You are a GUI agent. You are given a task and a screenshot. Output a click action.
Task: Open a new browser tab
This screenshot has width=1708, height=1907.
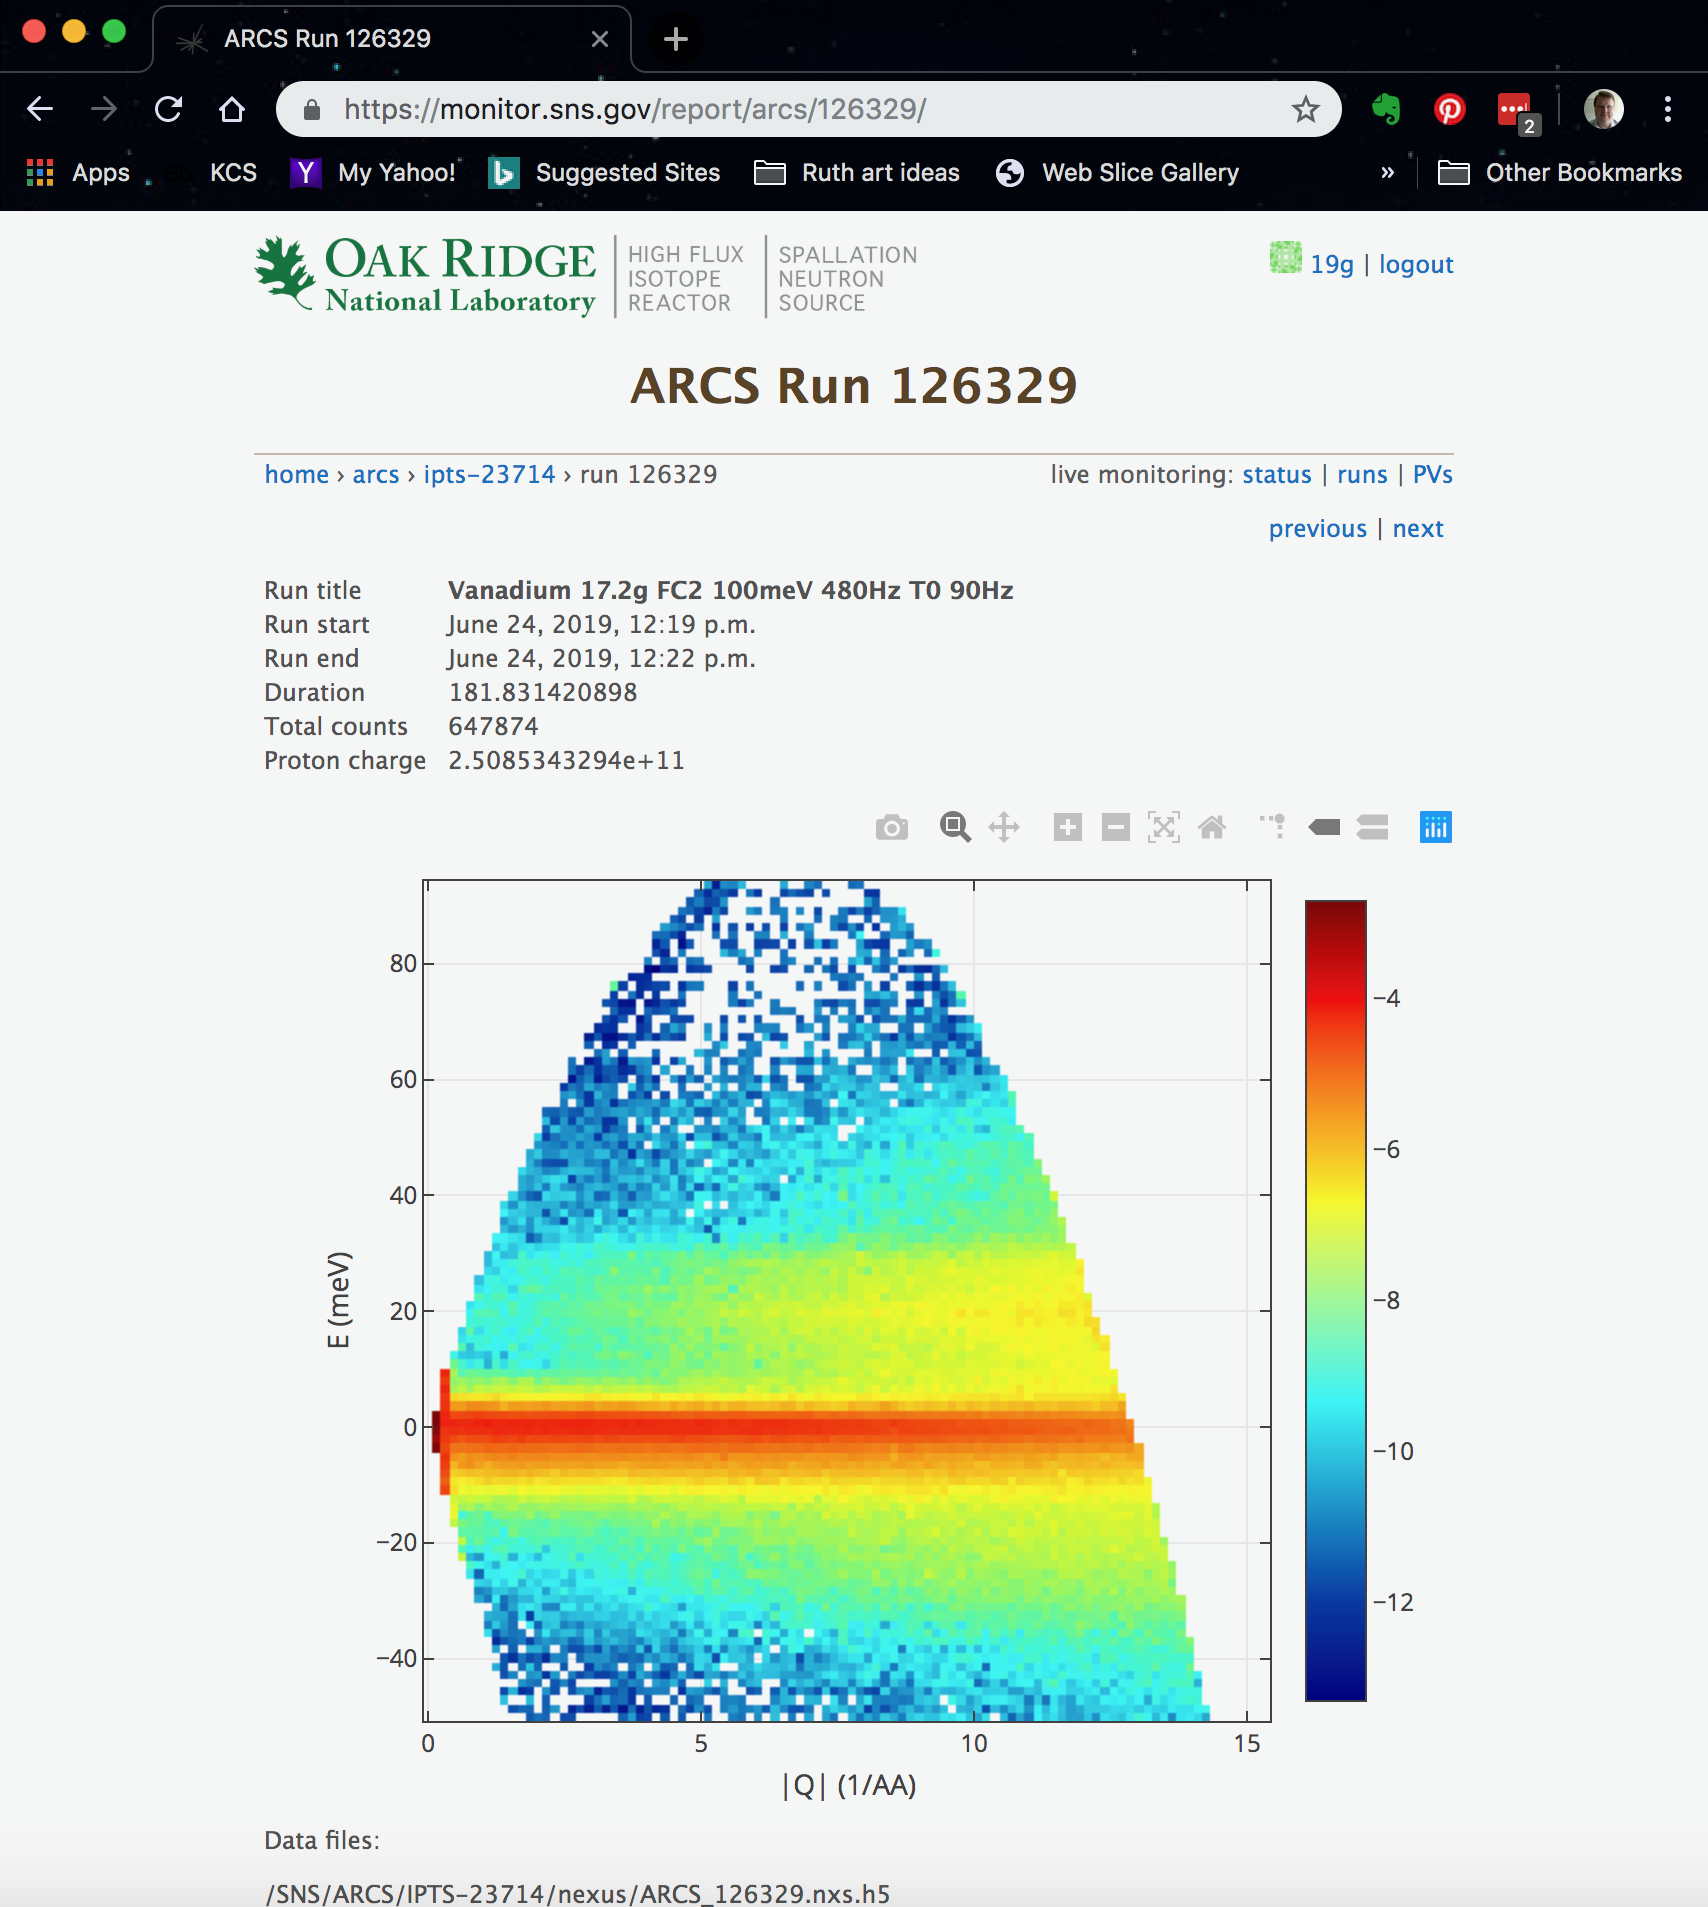pos(676,39)
